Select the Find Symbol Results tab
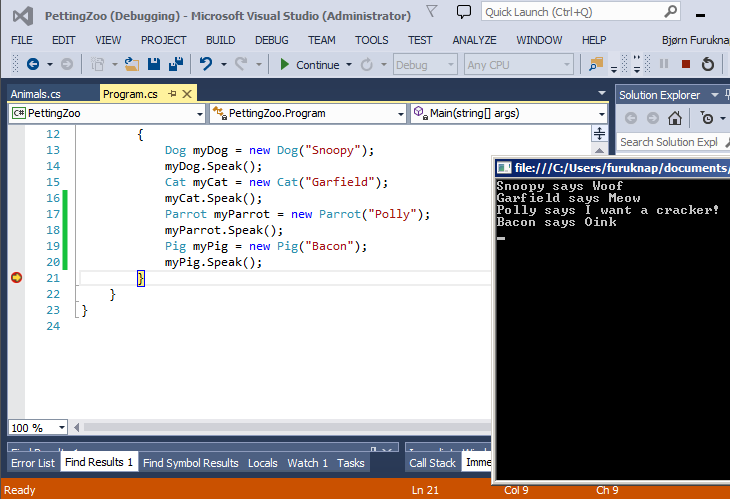The width and height of the screenshot is (730, 499). point(191,463)
